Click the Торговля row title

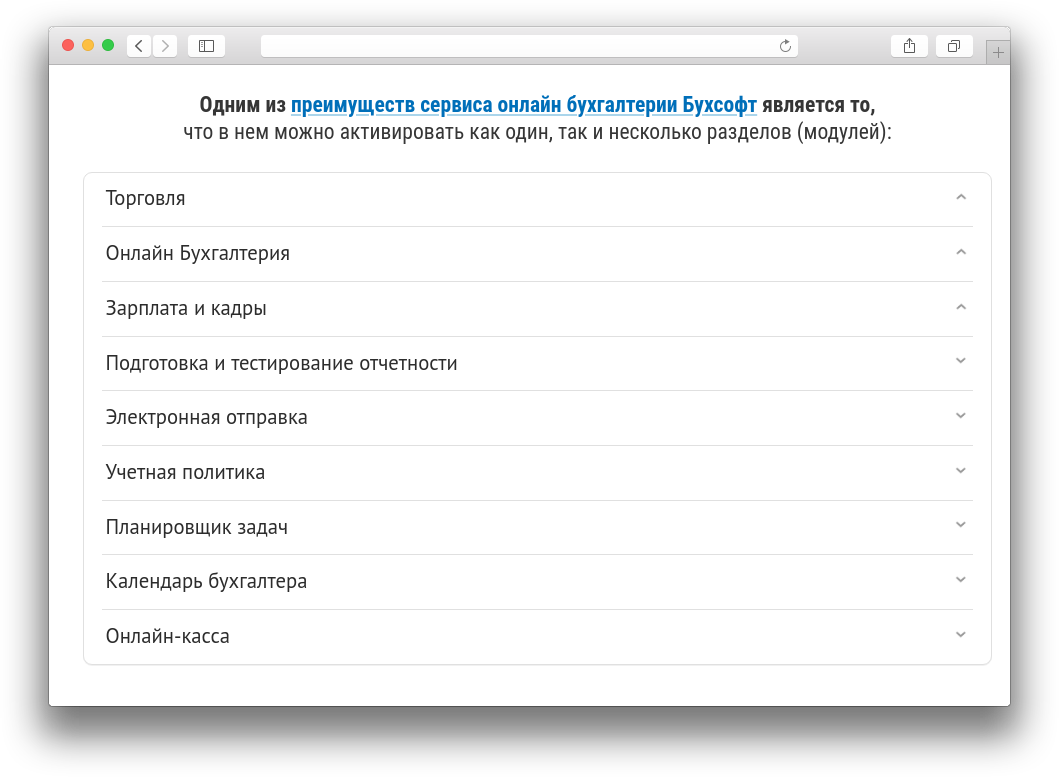coord(145,199)
